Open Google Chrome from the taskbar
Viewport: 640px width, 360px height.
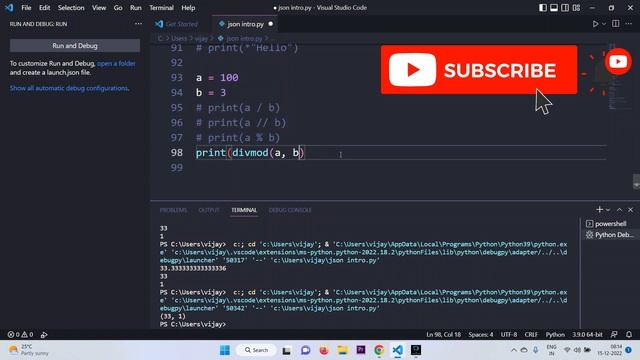[x=379, y=350]
